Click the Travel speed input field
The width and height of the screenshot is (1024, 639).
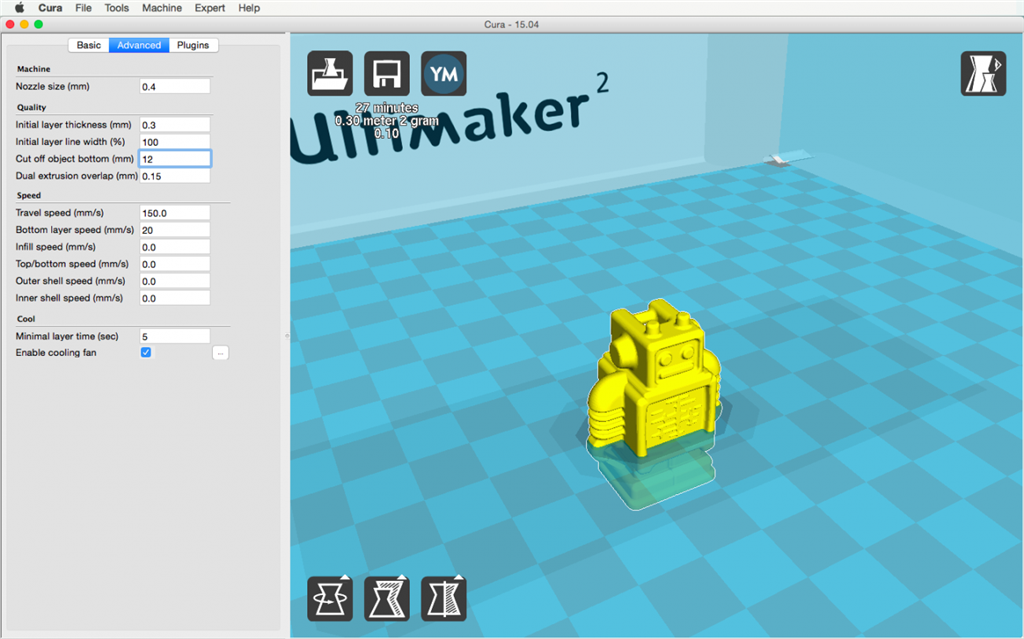point(175,213)
